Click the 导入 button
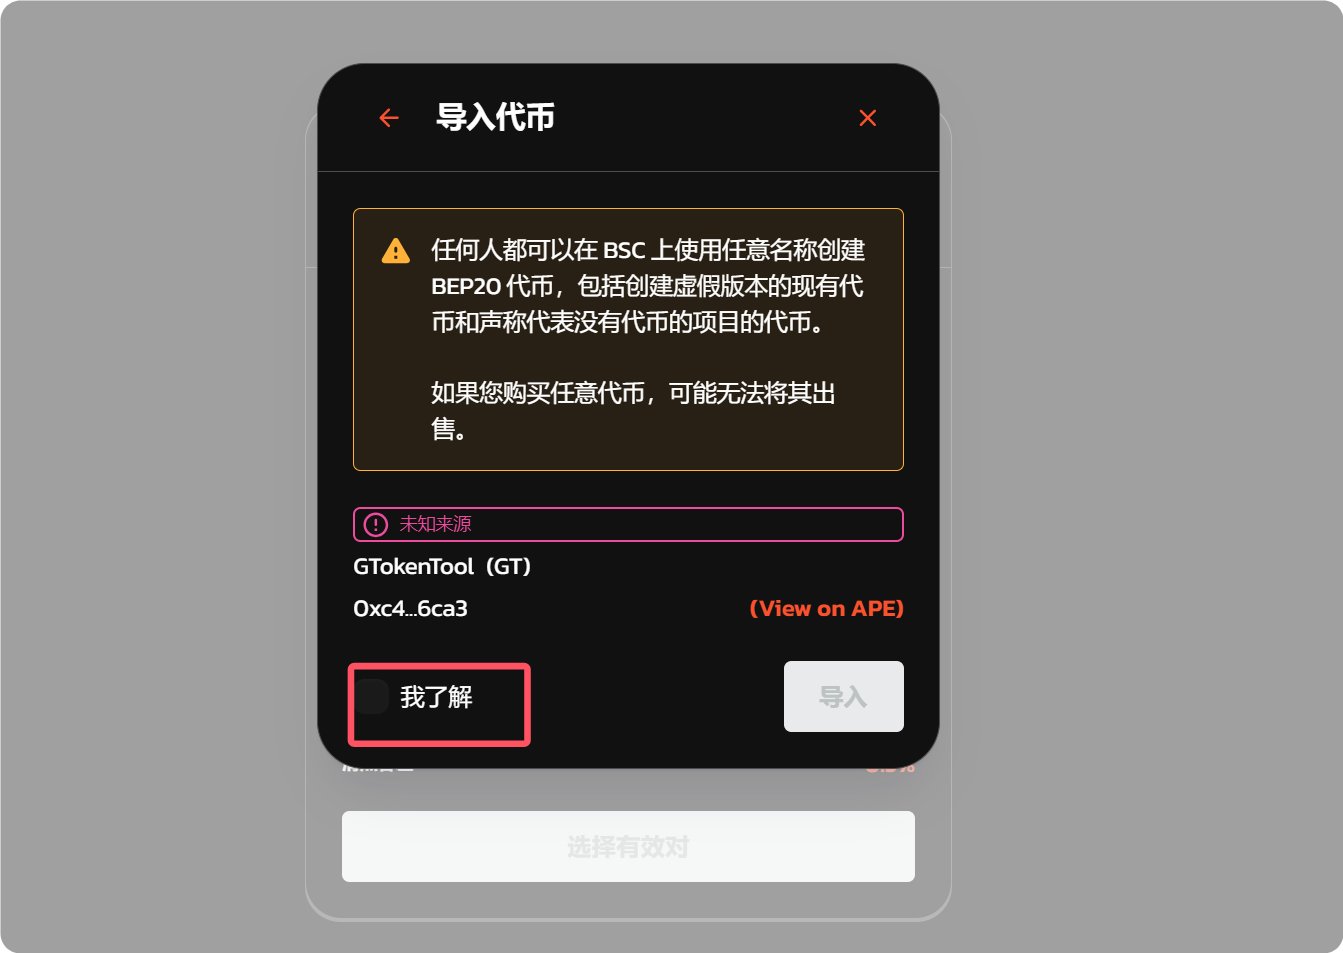 point(844,697)
